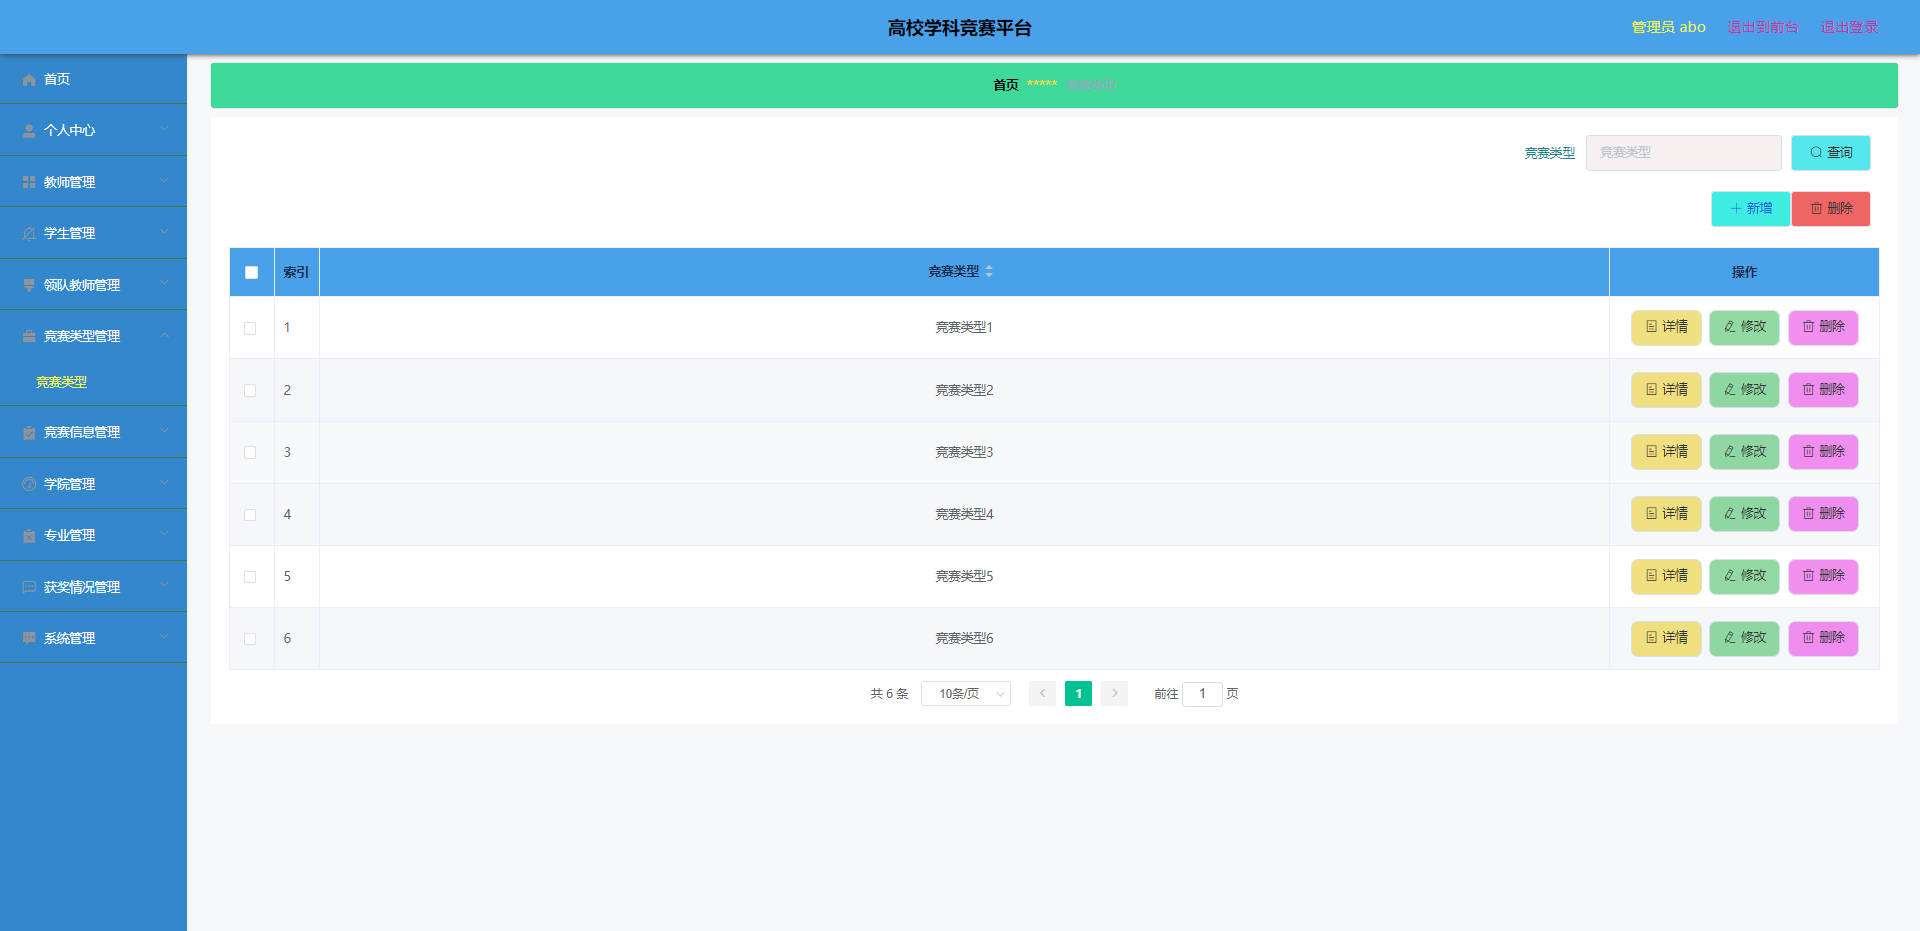Click the 前往 page number input
Viewport: 1920px width, 931px height.
[1202, 694]
